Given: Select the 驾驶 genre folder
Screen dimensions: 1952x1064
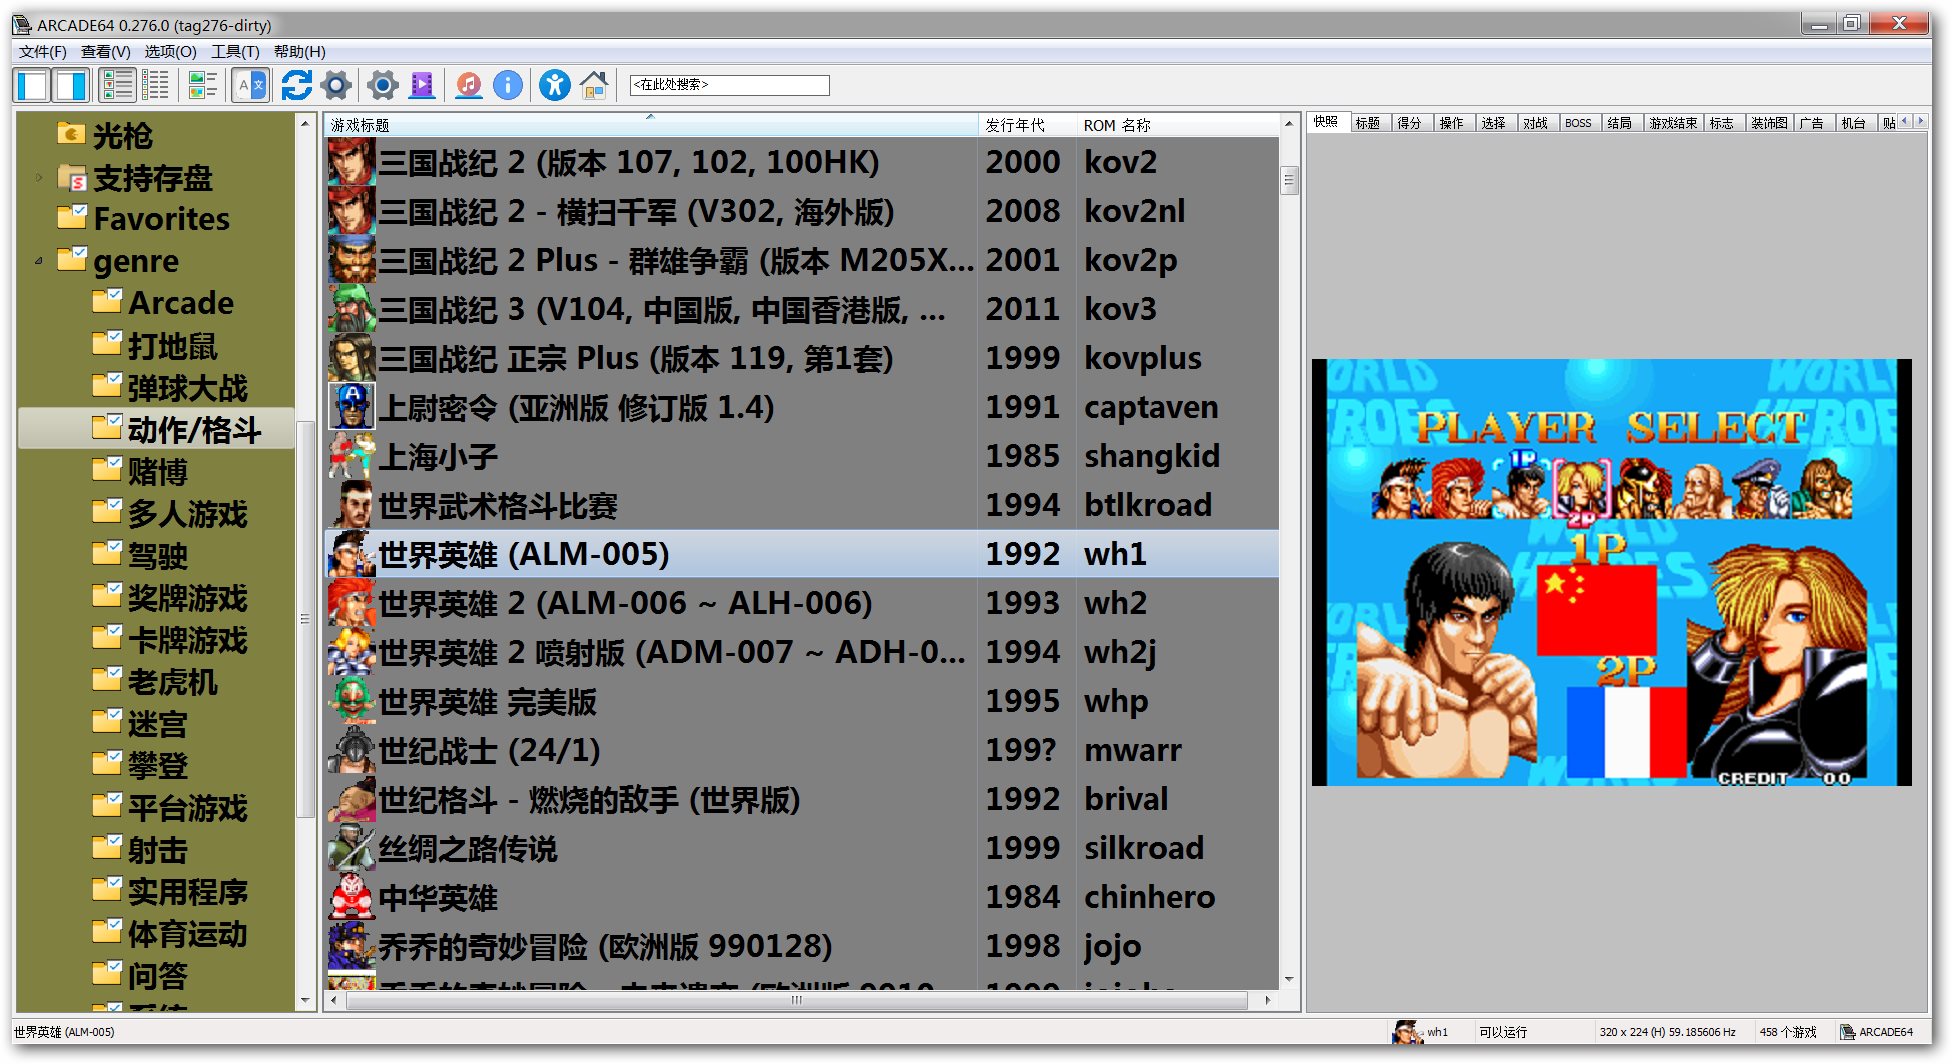Looking at the screenshot, I should 140,556.
